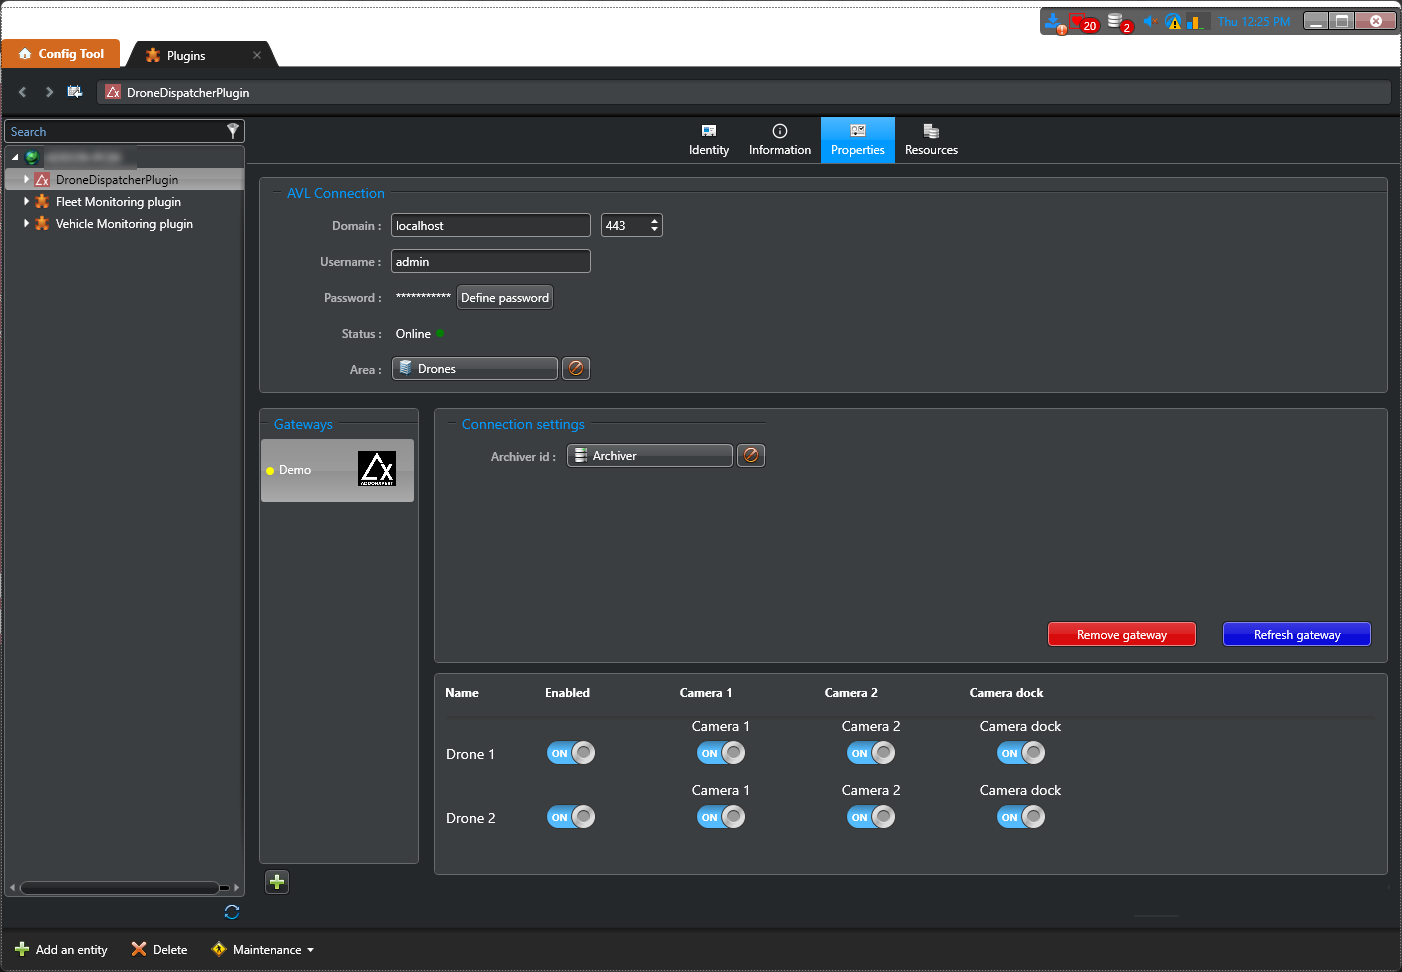Clear the Drones area selection icon
Viewport: 1402px width, 972px height.
pyautogui.click(x=576, y=369)
